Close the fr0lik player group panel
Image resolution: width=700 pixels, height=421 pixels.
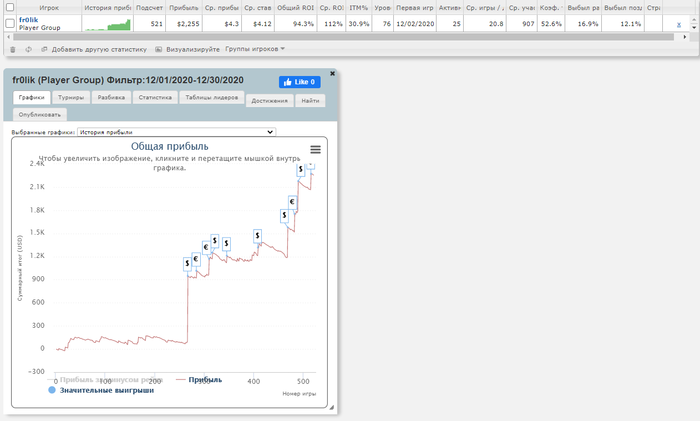coord(332,73)
